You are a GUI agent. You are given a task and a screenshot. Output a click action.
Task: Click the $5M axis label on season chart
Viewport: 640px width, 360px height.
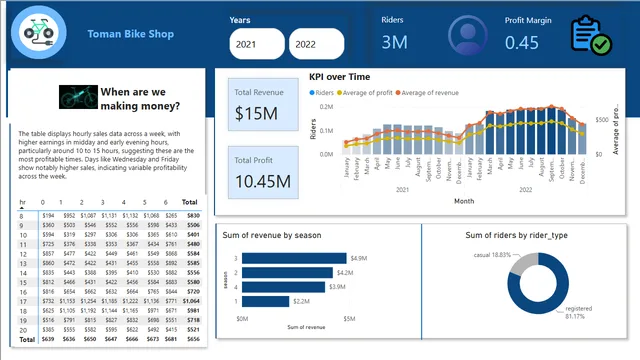[349, 319]
